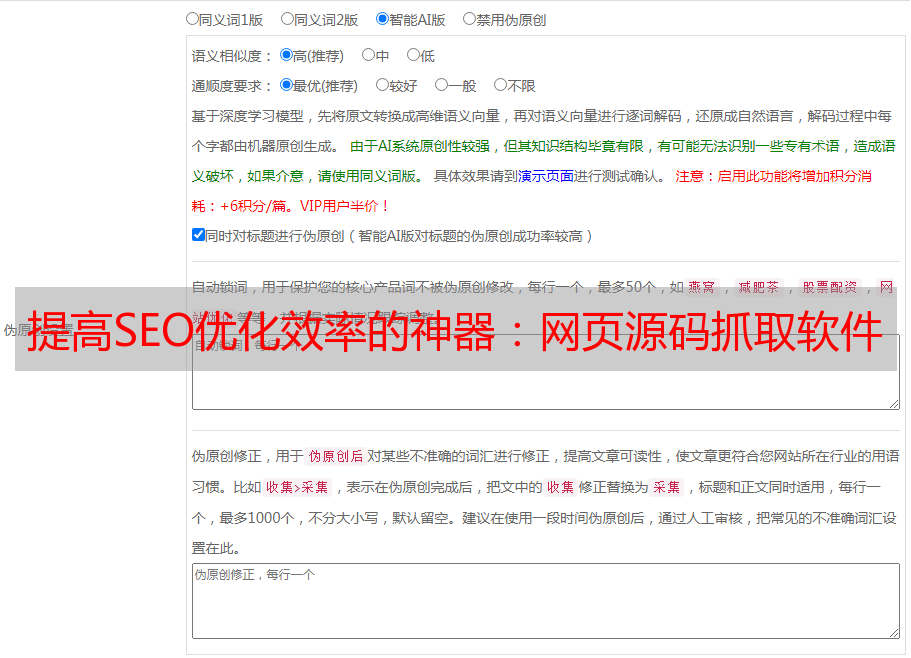Select the 同义词2版 radio option
Viewport: 911px width, 658px height.
(287, 19)
